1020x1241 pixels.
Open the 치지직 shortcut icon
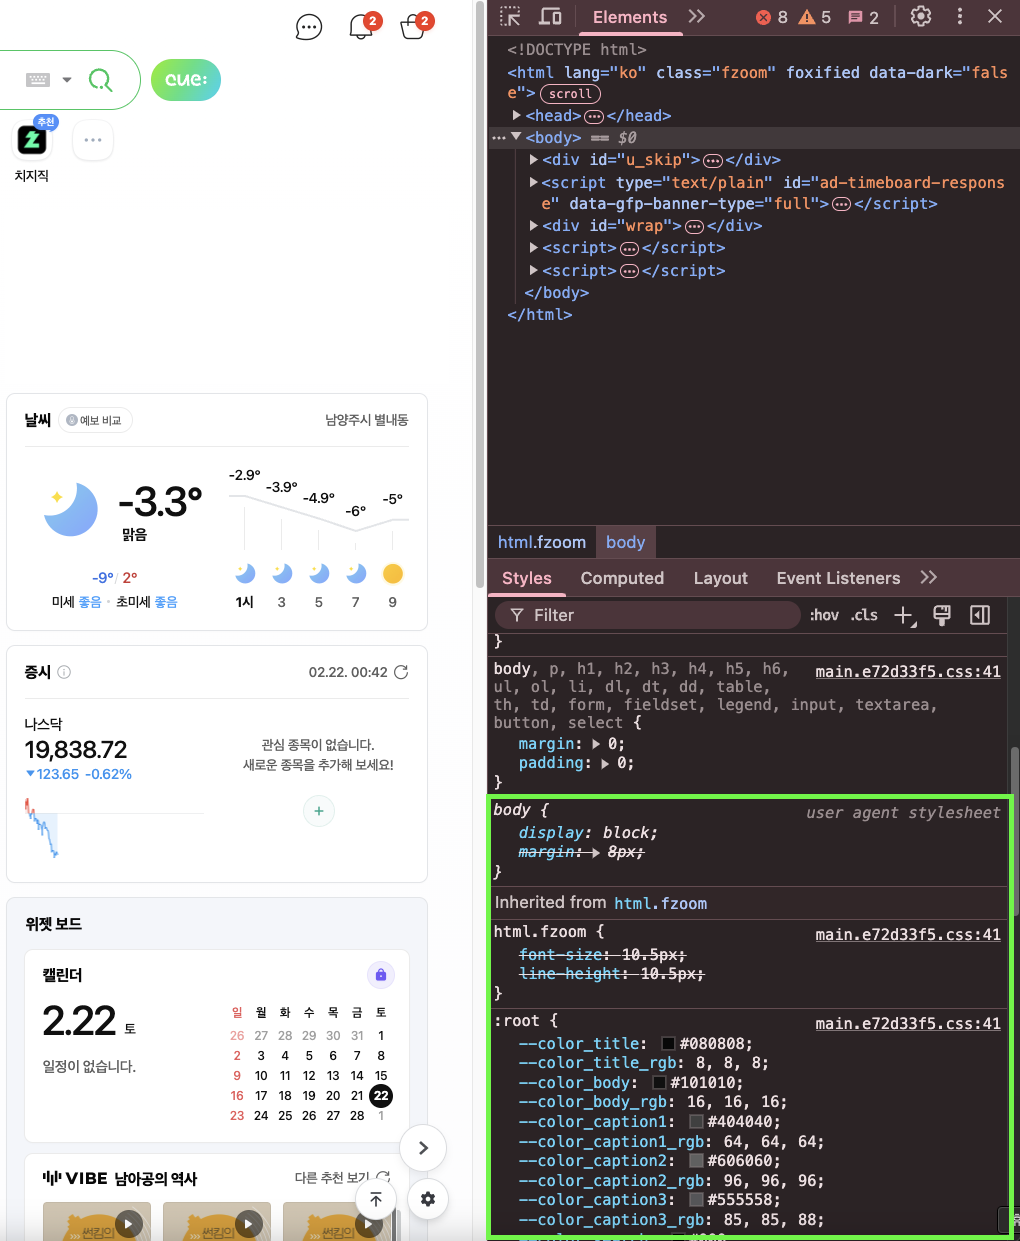click(x=32, y=140)
